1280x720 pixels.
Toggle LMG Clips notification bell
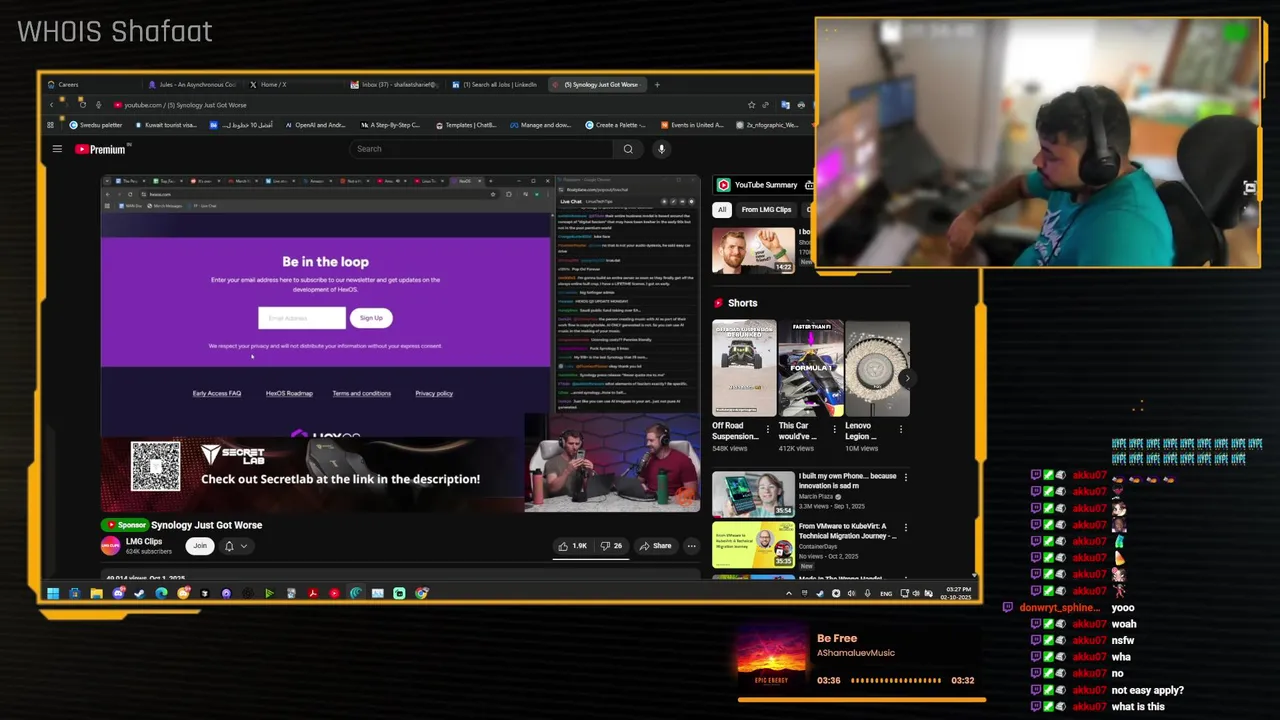point(229,546)
